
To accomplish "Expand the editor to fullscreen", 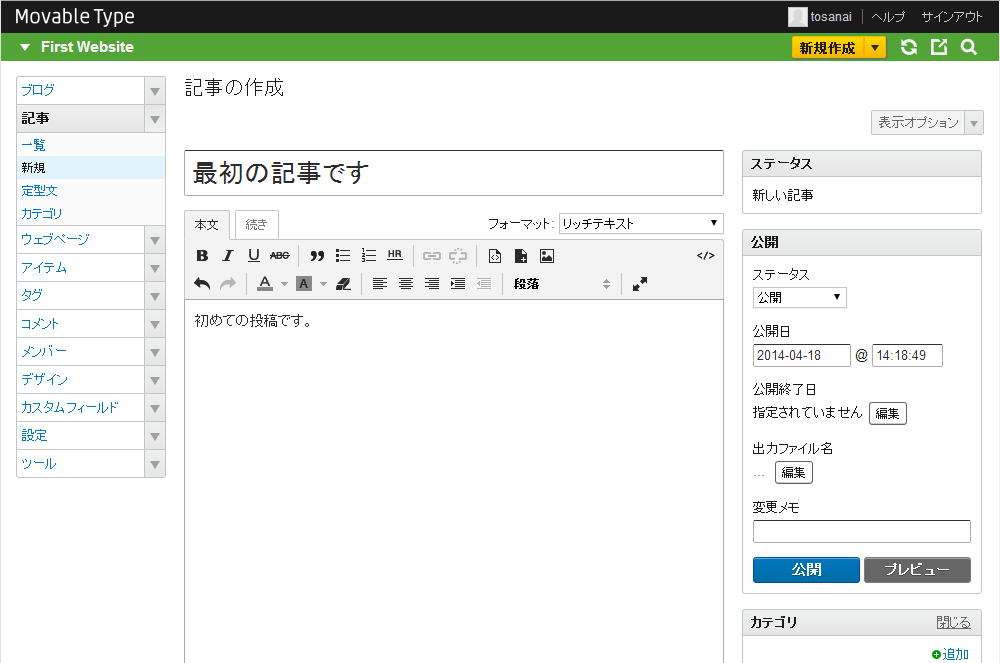I will click(640, 284).
